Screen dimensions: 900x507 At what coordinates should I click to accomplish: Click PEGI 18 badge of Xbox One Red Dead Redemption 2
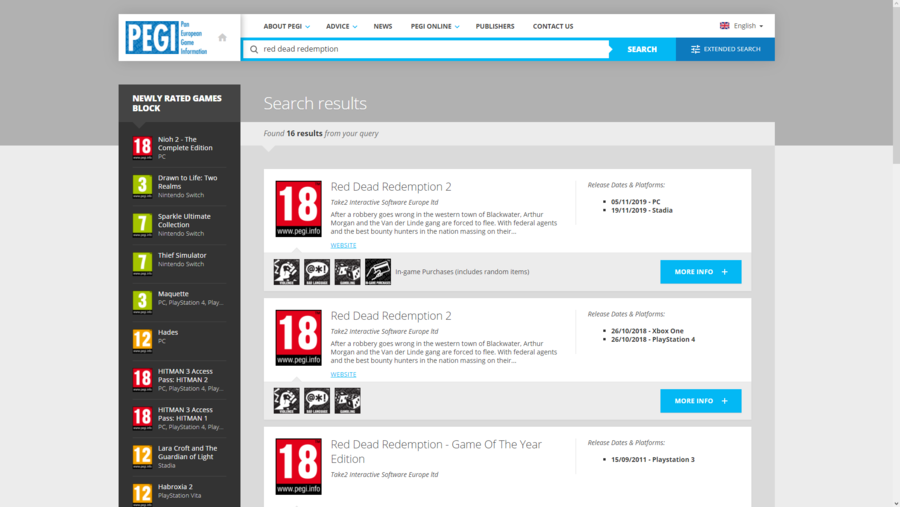coord(298,338)
